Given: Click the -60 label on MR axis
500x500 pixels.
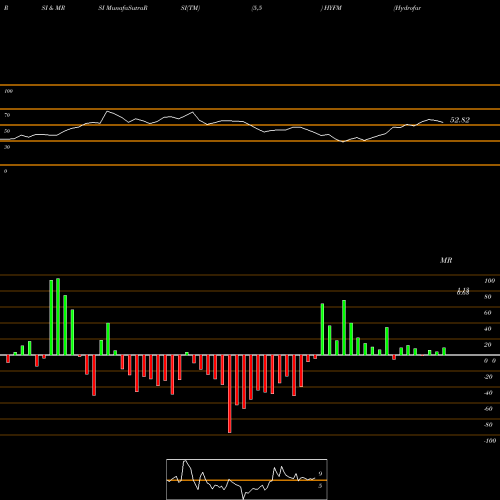Looking at the screenshot, I should (x=488, y=409).
